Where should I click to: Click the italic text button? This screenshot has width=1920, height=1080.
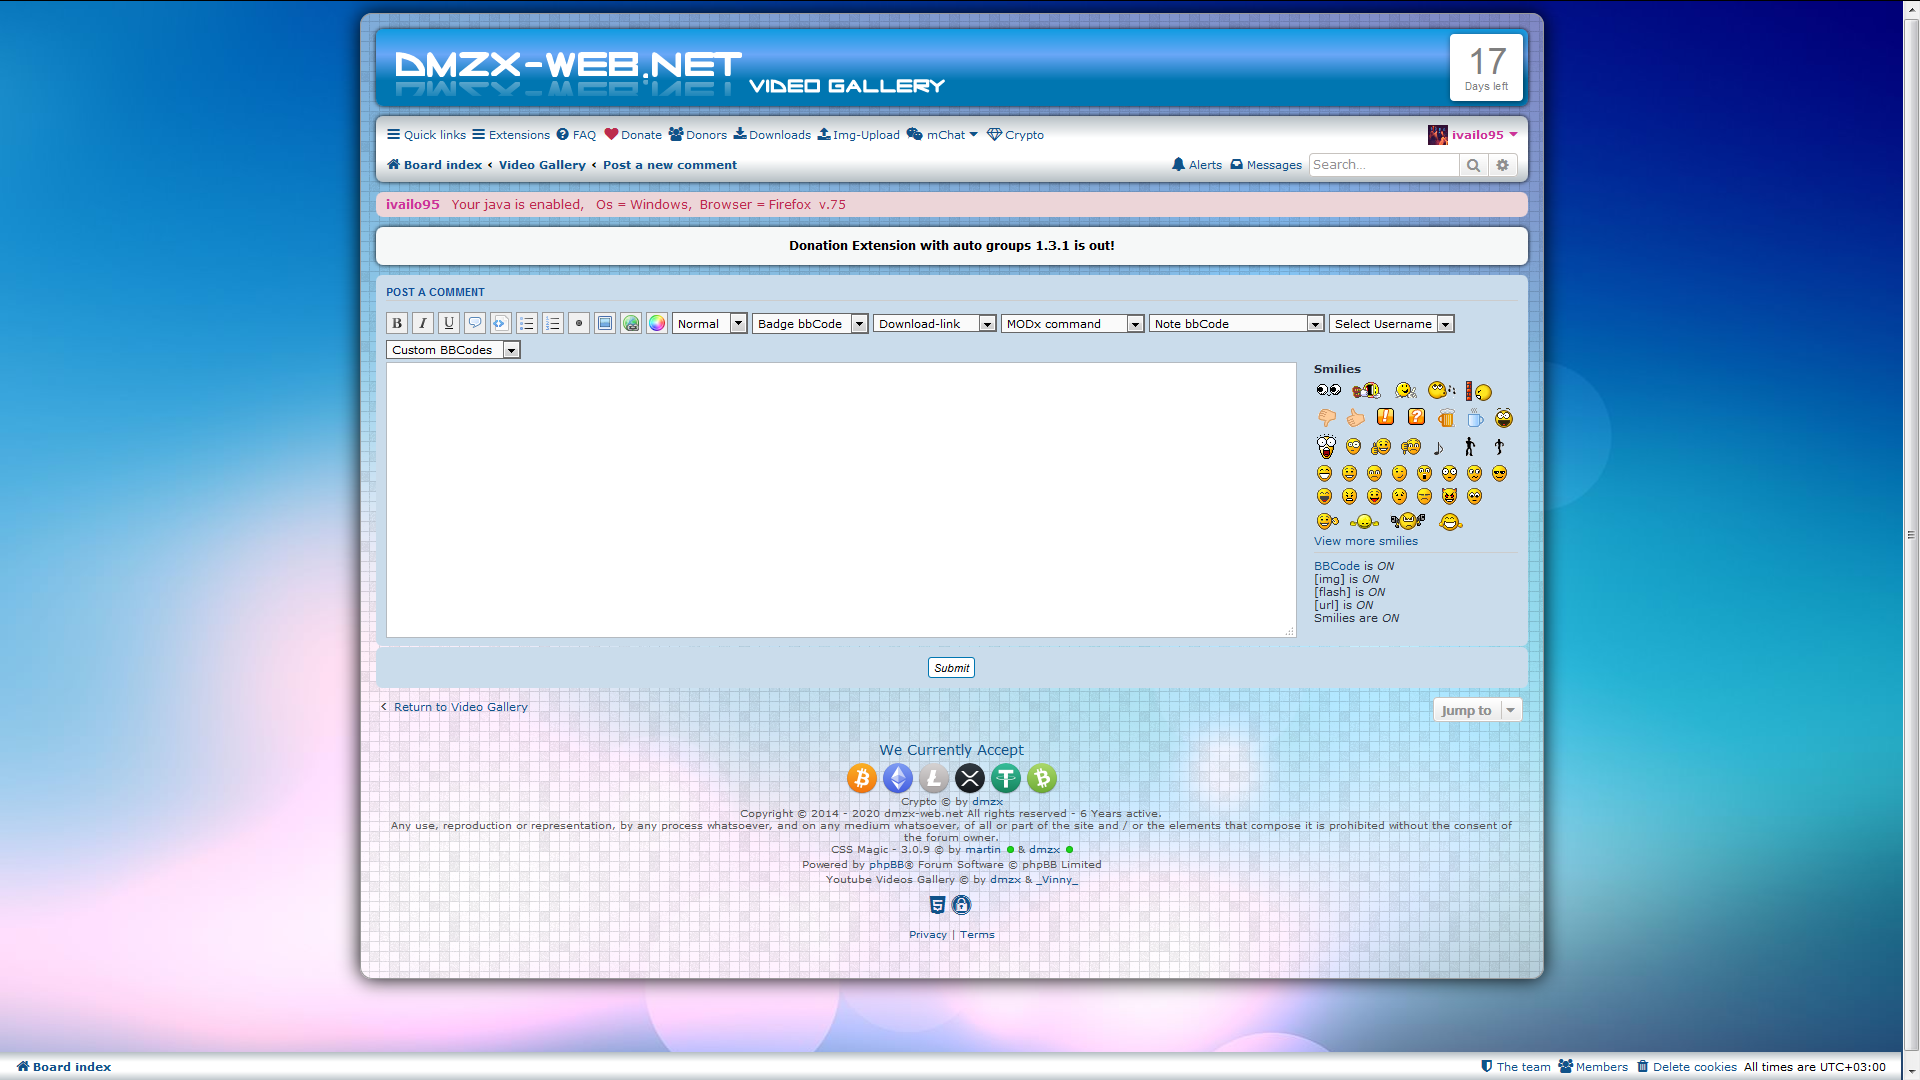[423, 323]
